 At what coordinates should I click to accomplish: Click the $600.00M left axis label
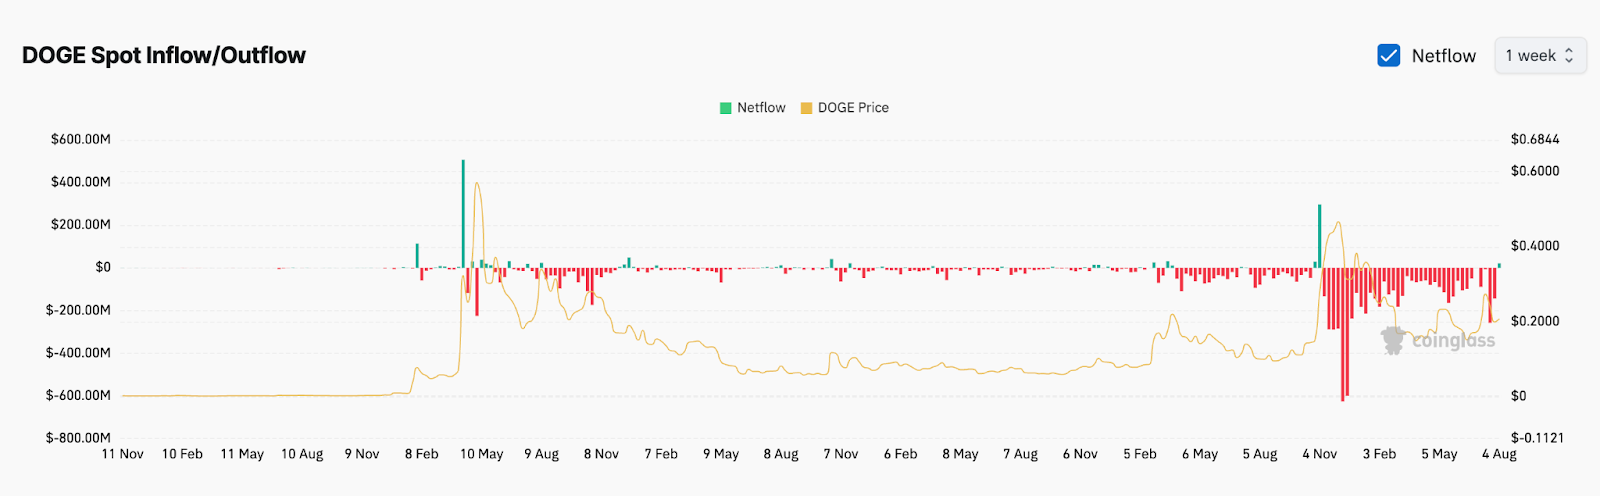(x=81, y=139)
